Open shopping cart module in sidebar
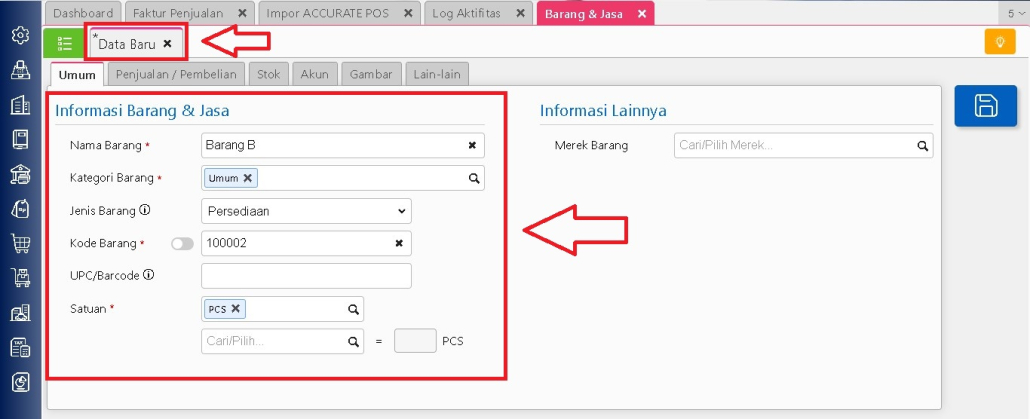Screen dimensions: 1030x419 (x=20, y=243)
